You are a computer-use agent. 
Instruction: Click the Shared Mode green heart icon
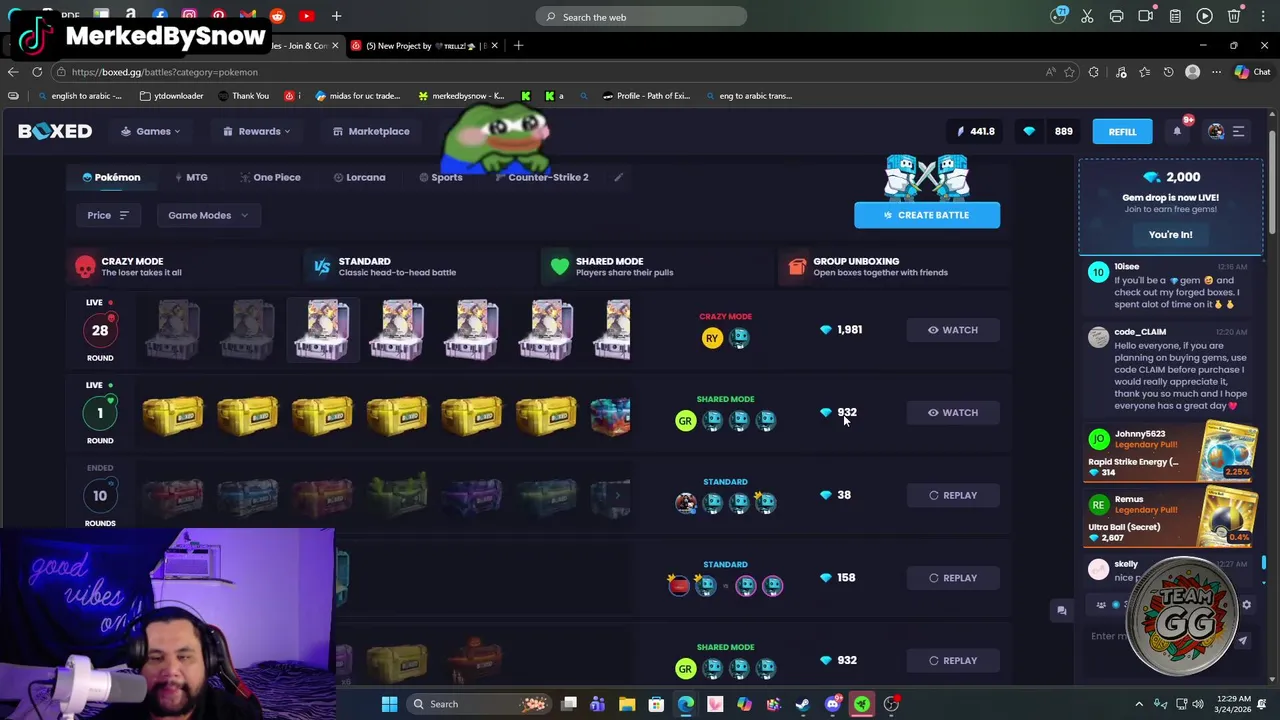point(559,266)
